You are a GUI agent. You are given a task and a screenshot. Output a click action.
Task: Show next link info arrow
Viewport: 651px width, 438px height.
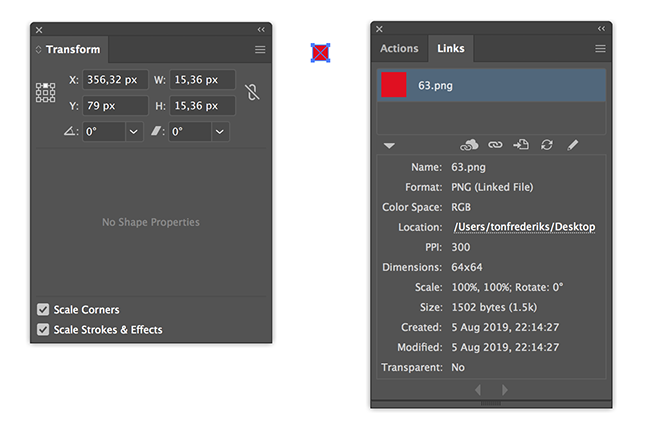[504, 390]
